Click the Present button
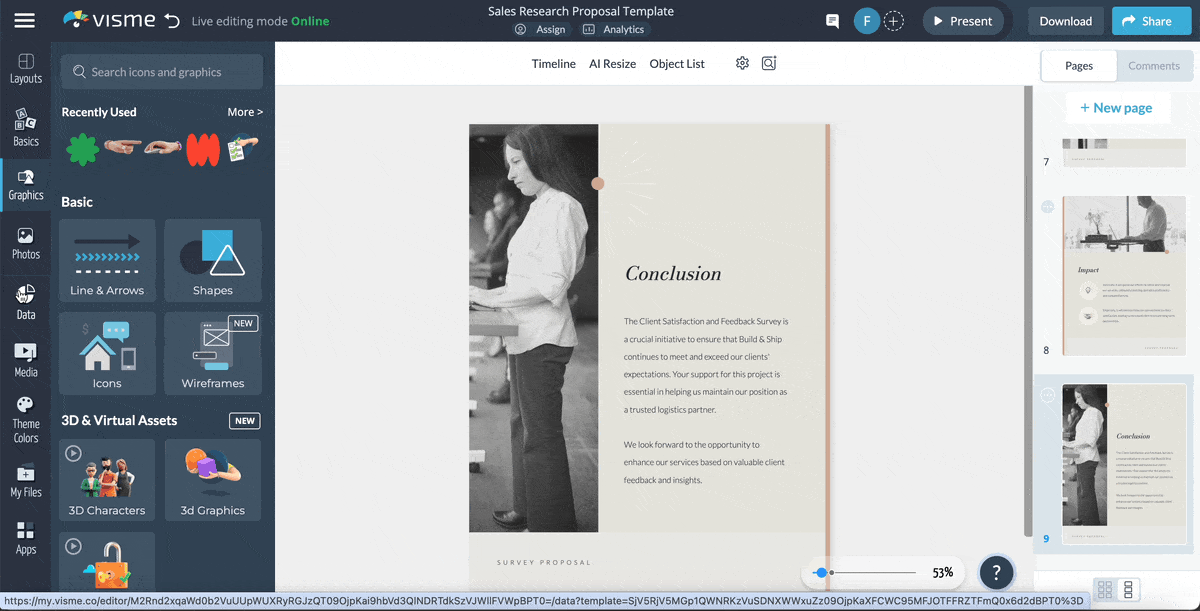 coord(960,21)
